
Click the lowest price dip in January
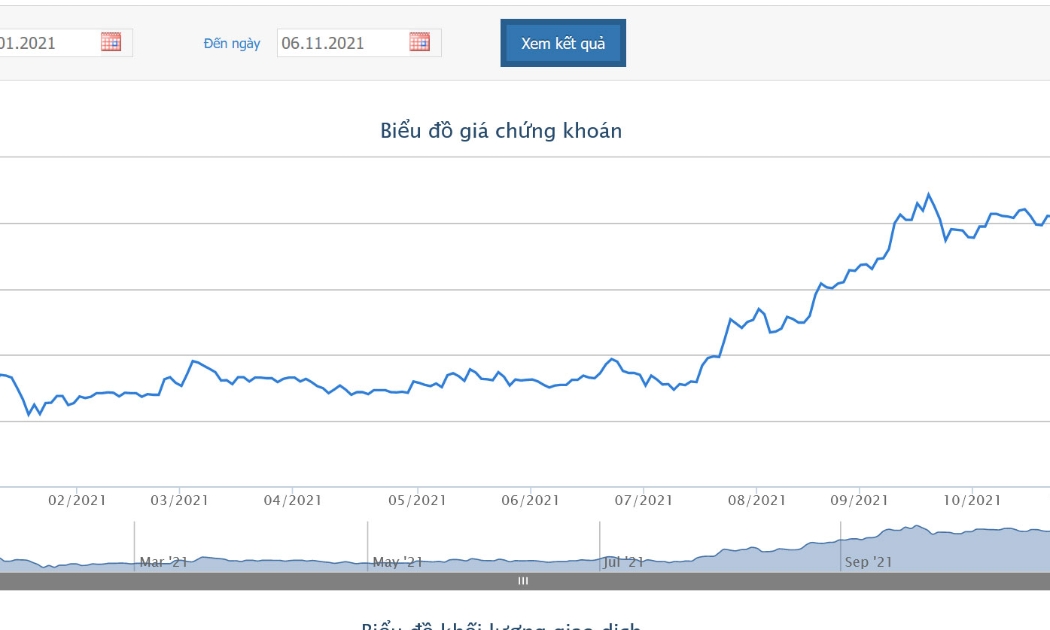[x=29, y=414]
